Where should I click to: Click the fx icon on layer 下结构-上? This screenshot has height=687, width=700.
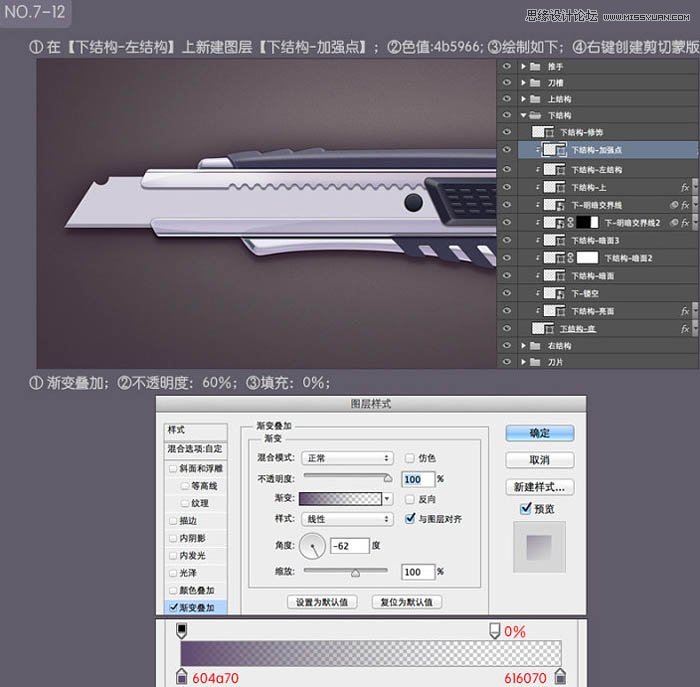click(685, 187)
